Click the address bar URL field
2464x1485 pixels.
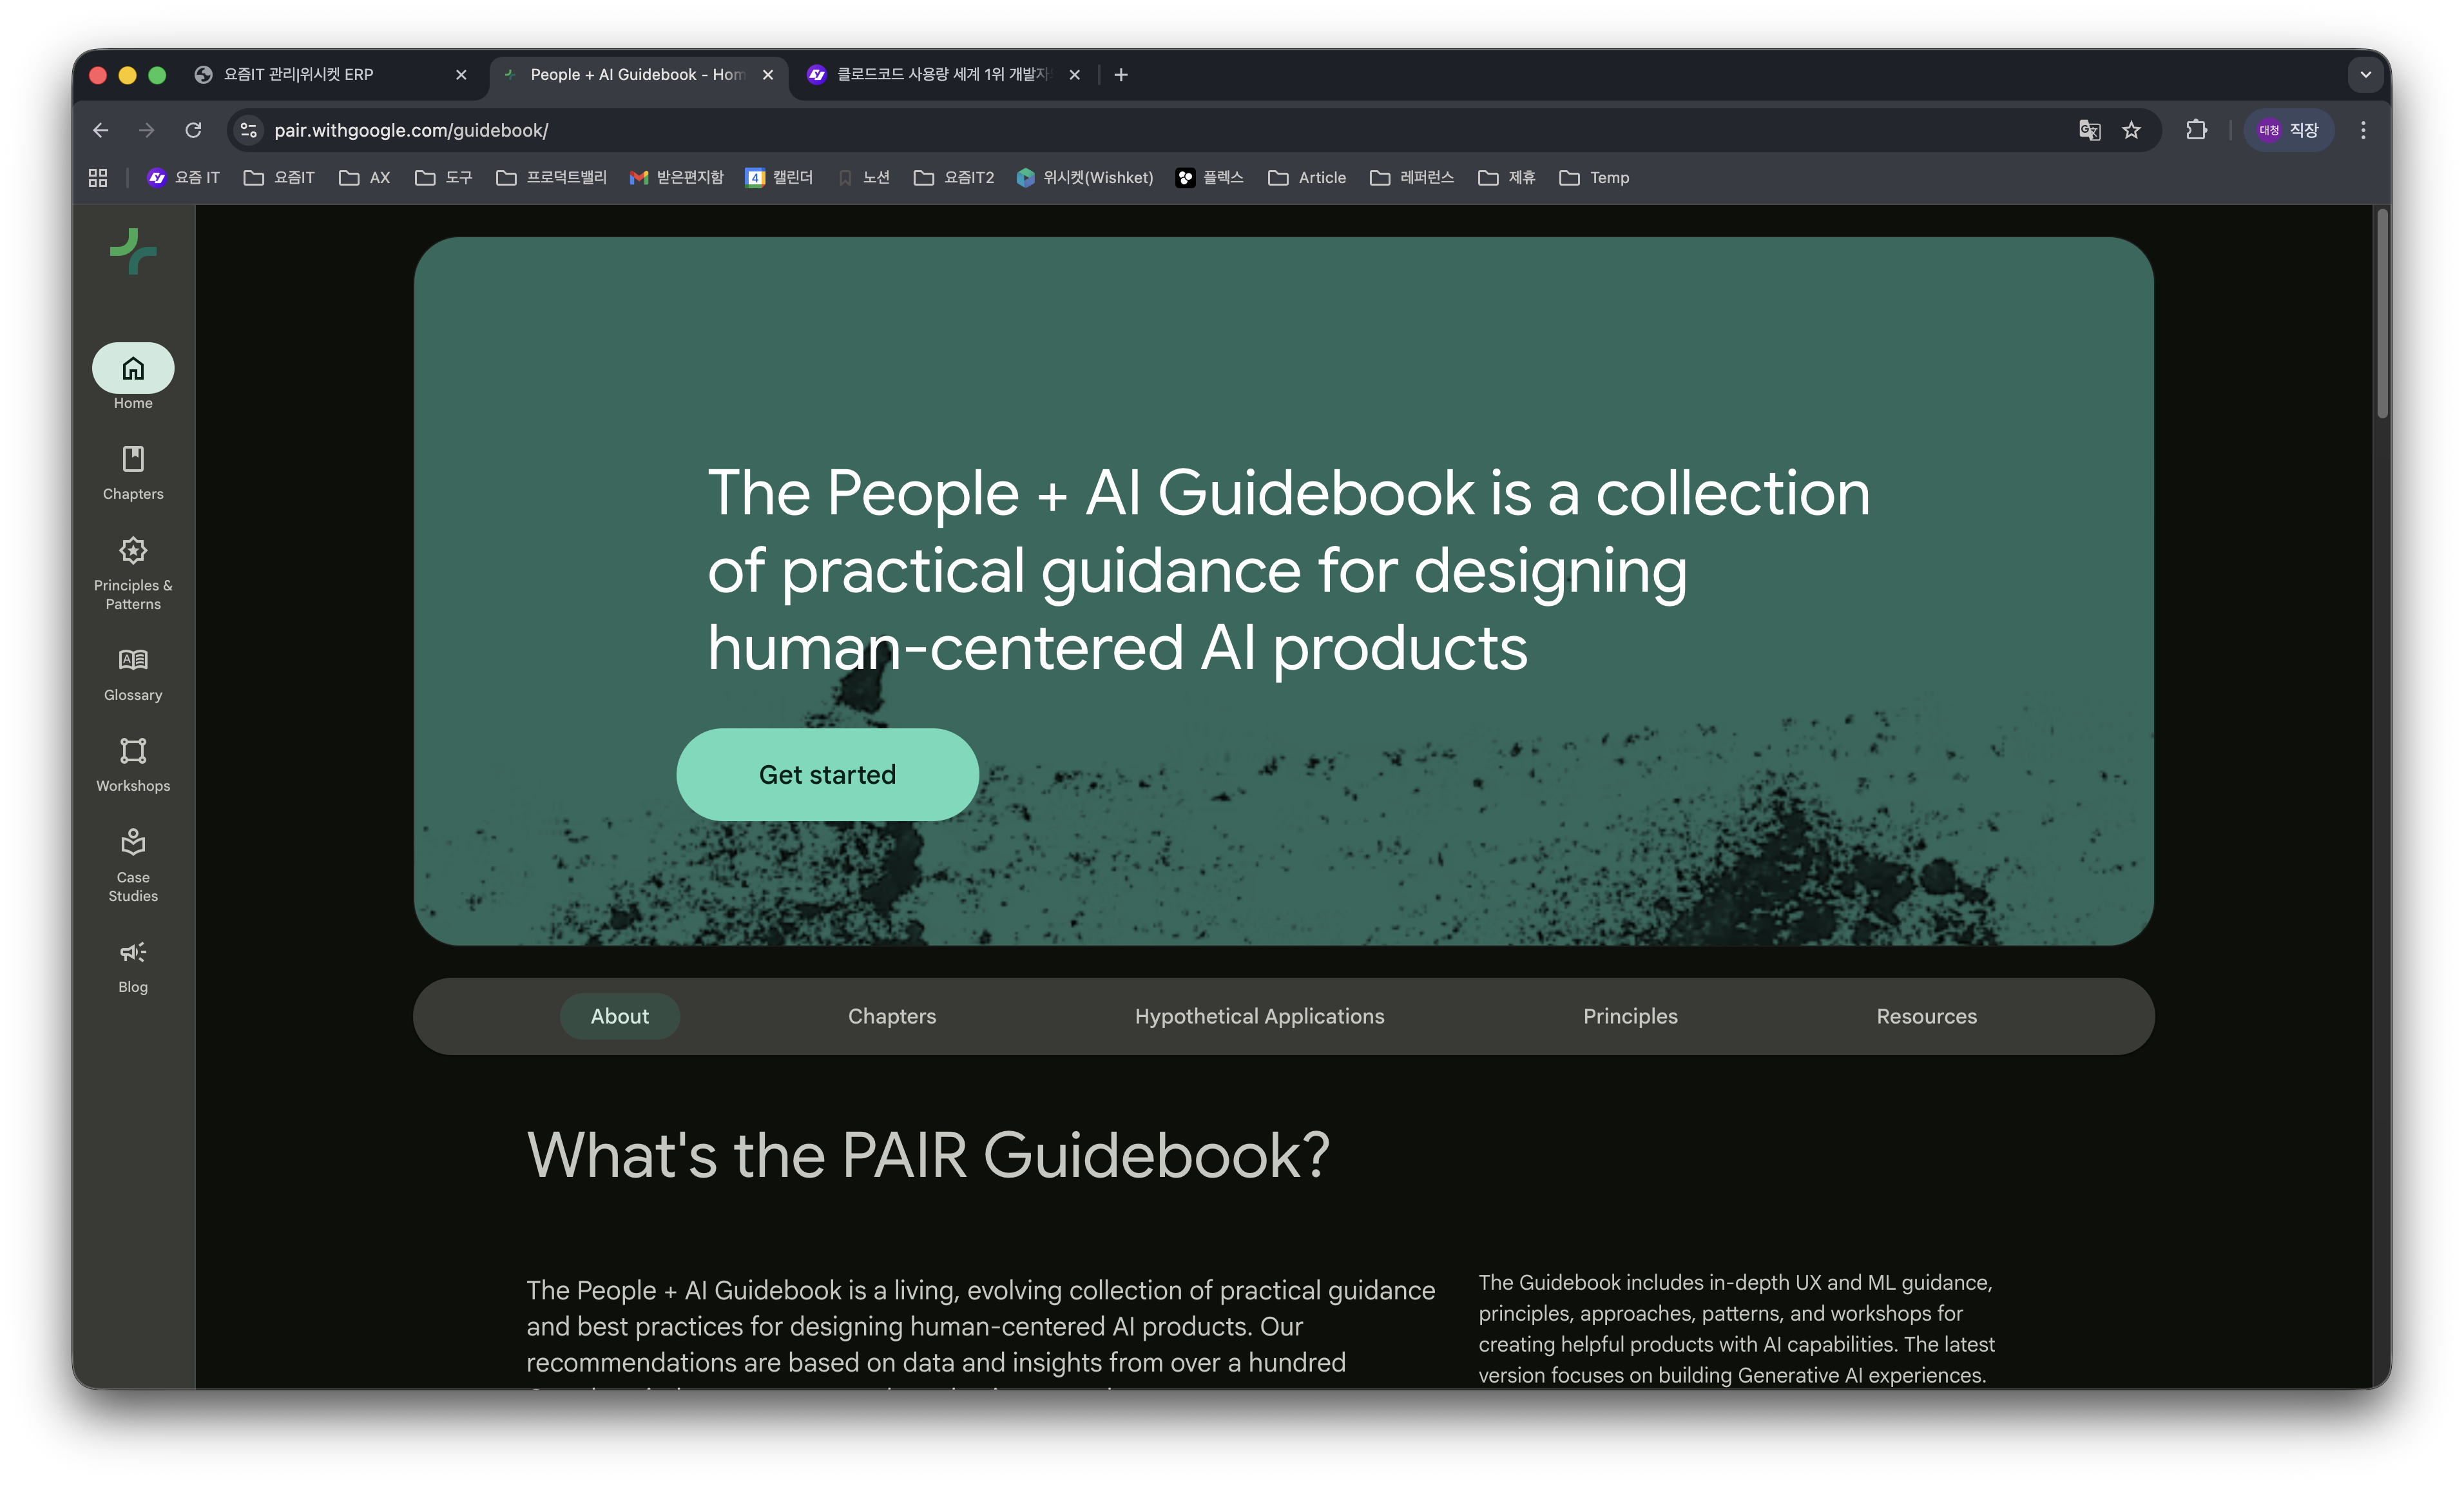click(x=1100, y=130)
